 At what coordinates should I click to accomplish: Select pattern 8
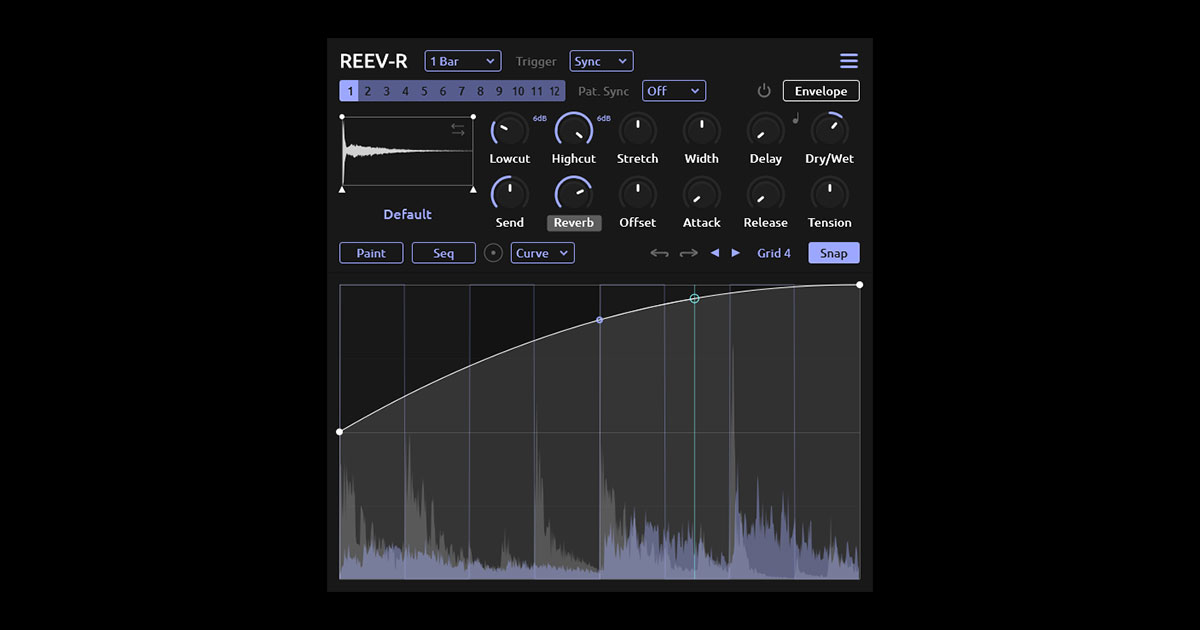coord(480,91)
